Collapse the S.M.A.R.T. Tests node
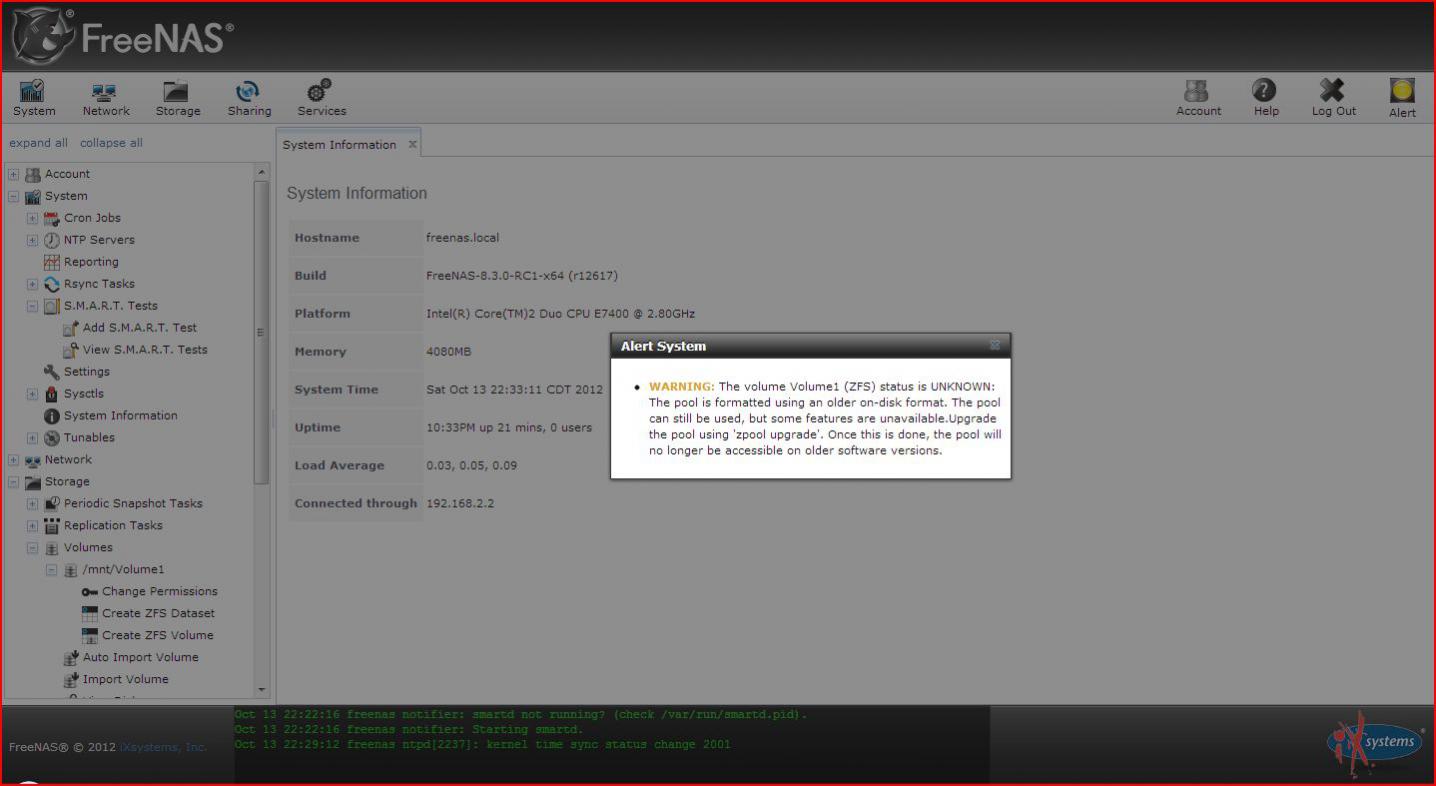 click(x=32, y=306)
